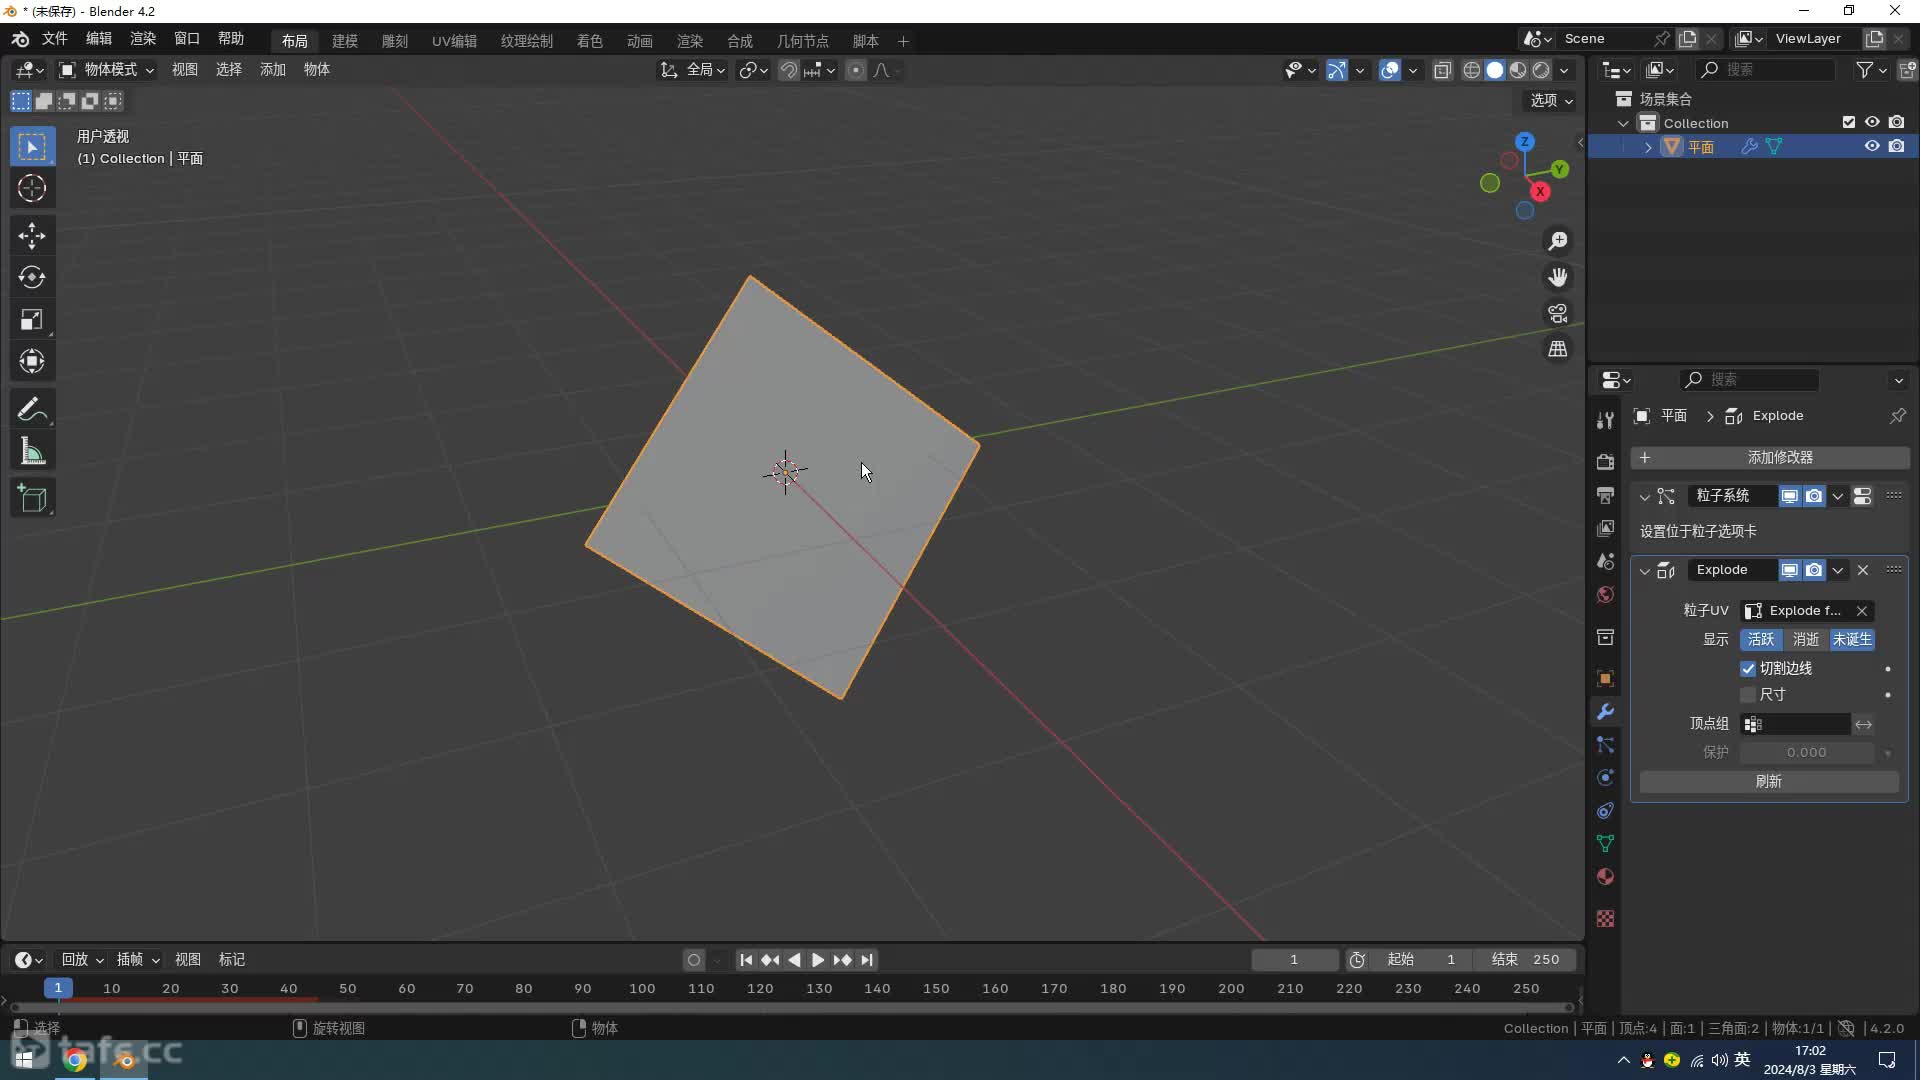The image size is (1920, 1080).
Task: Collapse the 粒子系统 modifier panel
Action: [1645, 496]
